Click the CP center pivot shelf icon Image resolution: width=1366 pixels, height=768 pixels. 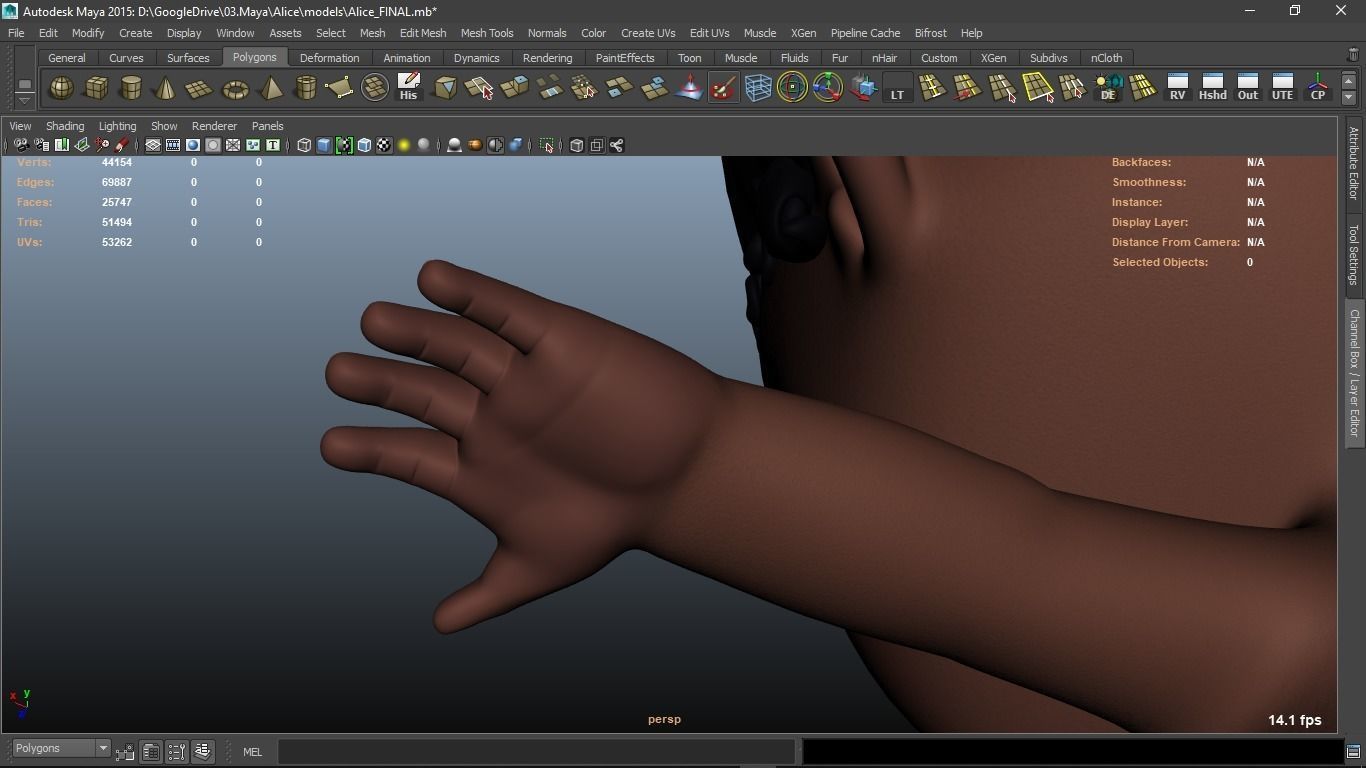point(1317,88)
